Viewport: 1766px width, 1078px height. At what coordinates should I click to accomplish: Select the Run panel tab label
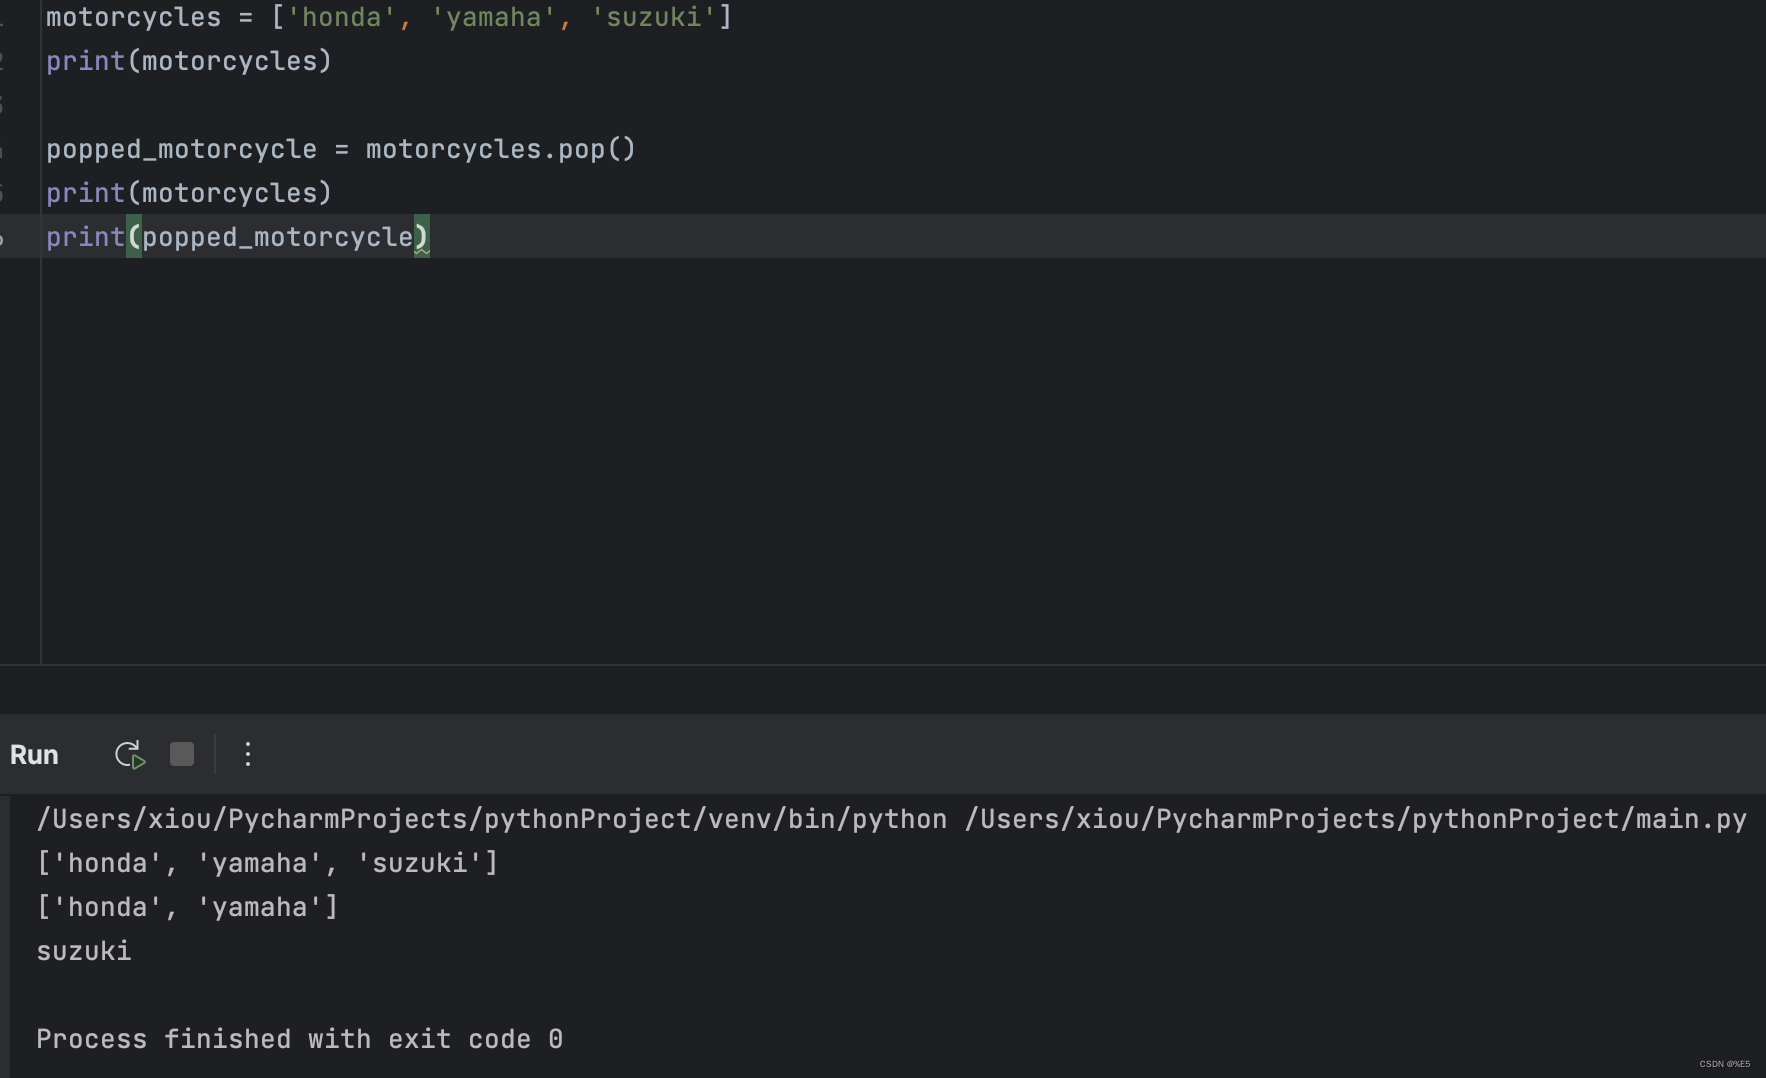pos(34,755)
